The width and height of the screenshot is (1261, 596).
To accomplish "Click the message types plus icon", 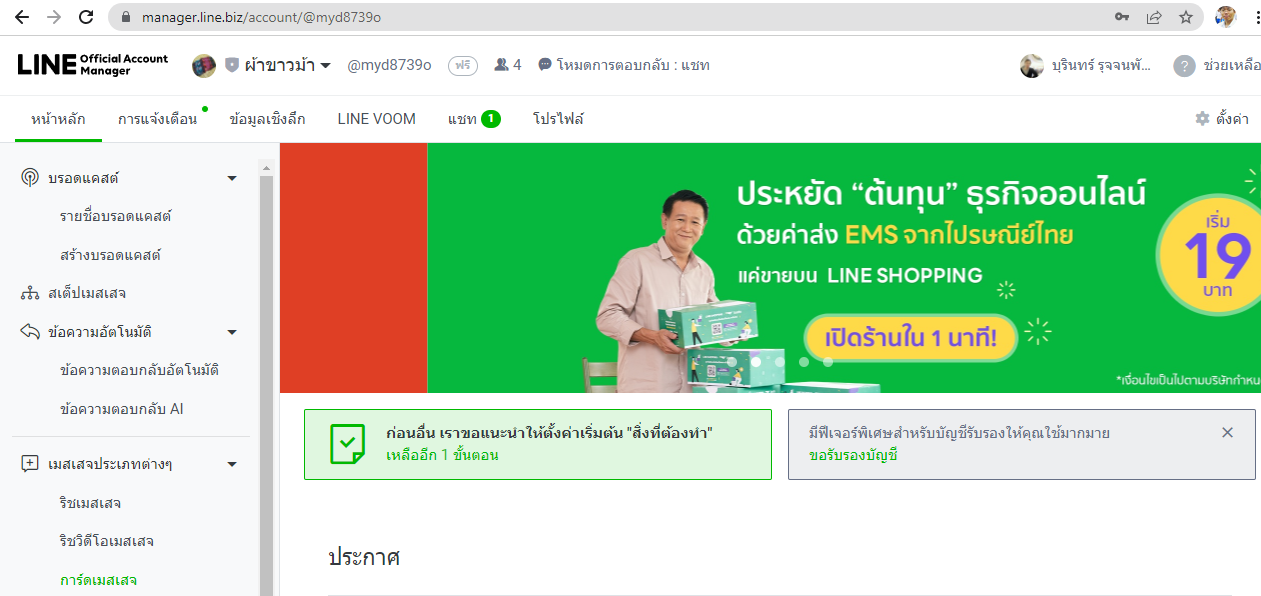I will tap(30, 464).
